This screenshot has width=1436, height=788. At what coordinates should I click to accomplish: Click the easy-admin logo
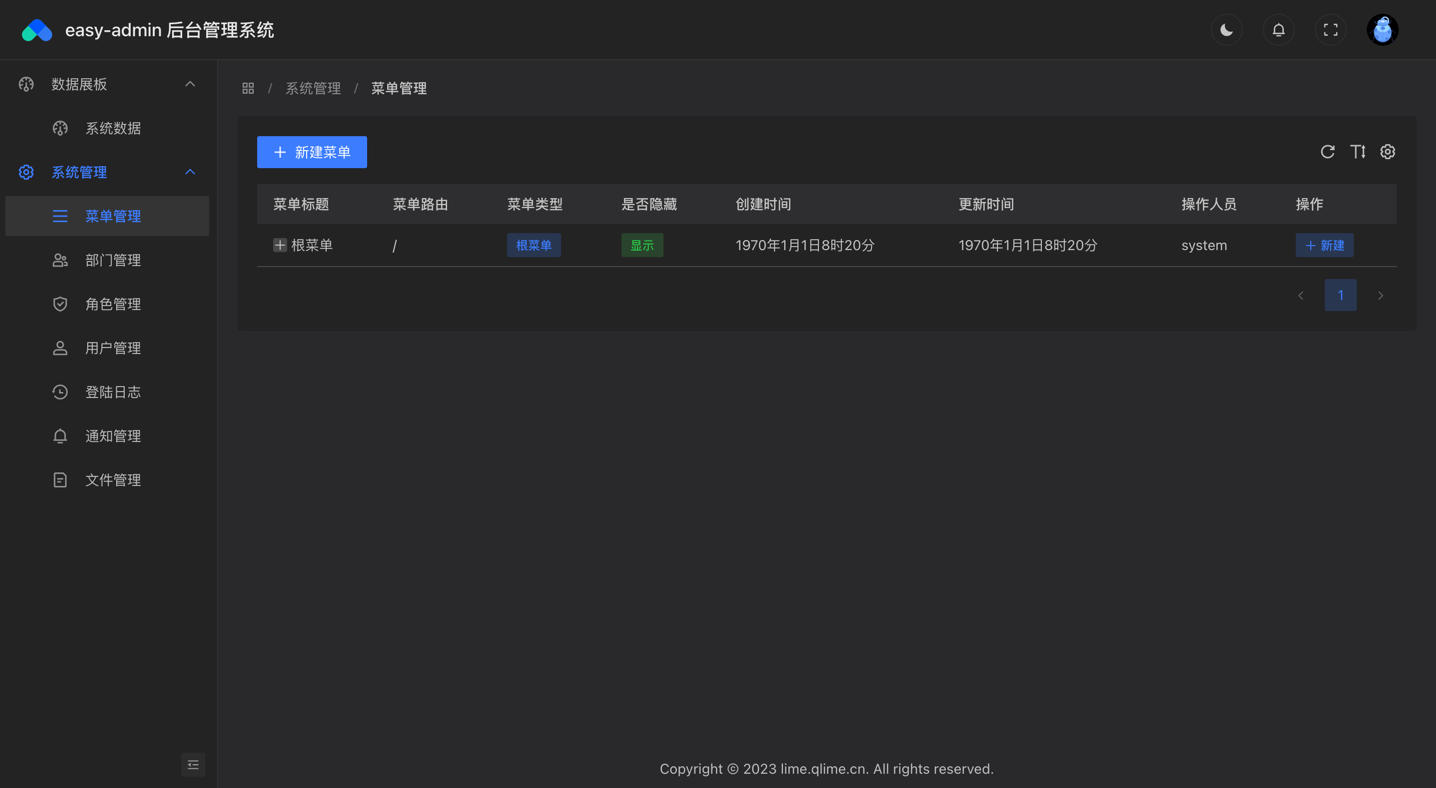click(x=37, y=30)
